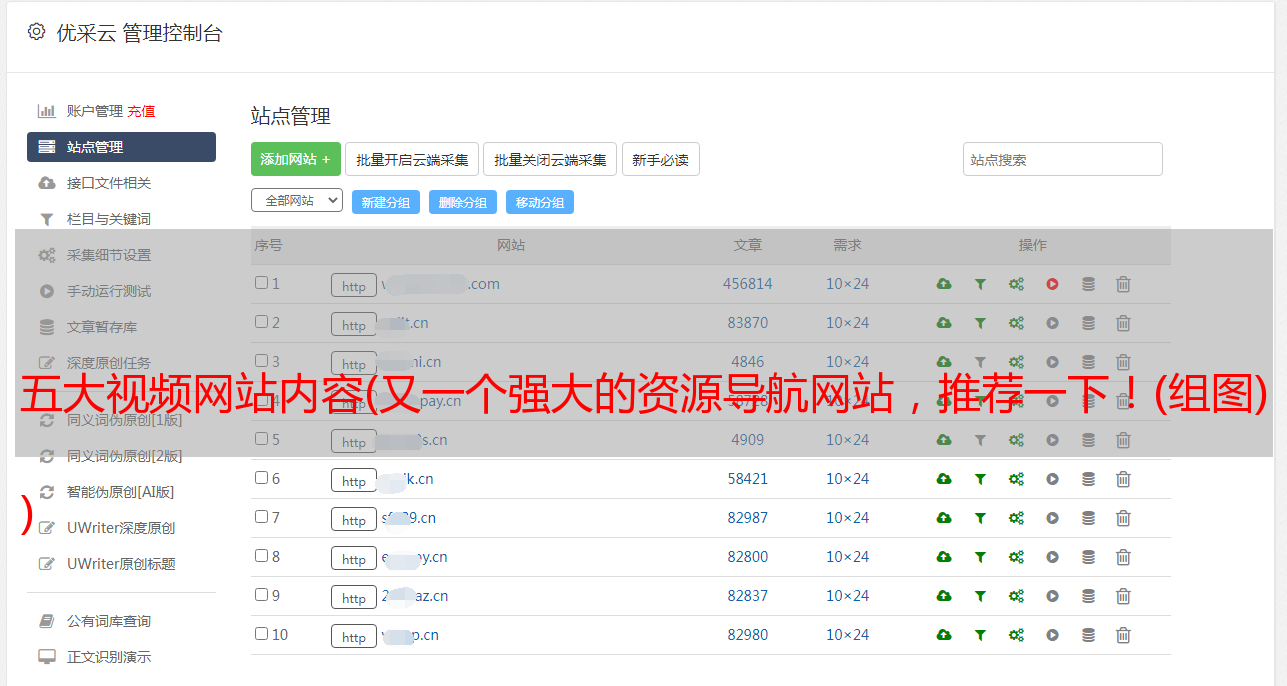This screenshot has height=686, width=1287.
Task: Select 站点管理 in the sidebar
Action: click(121, 147)
